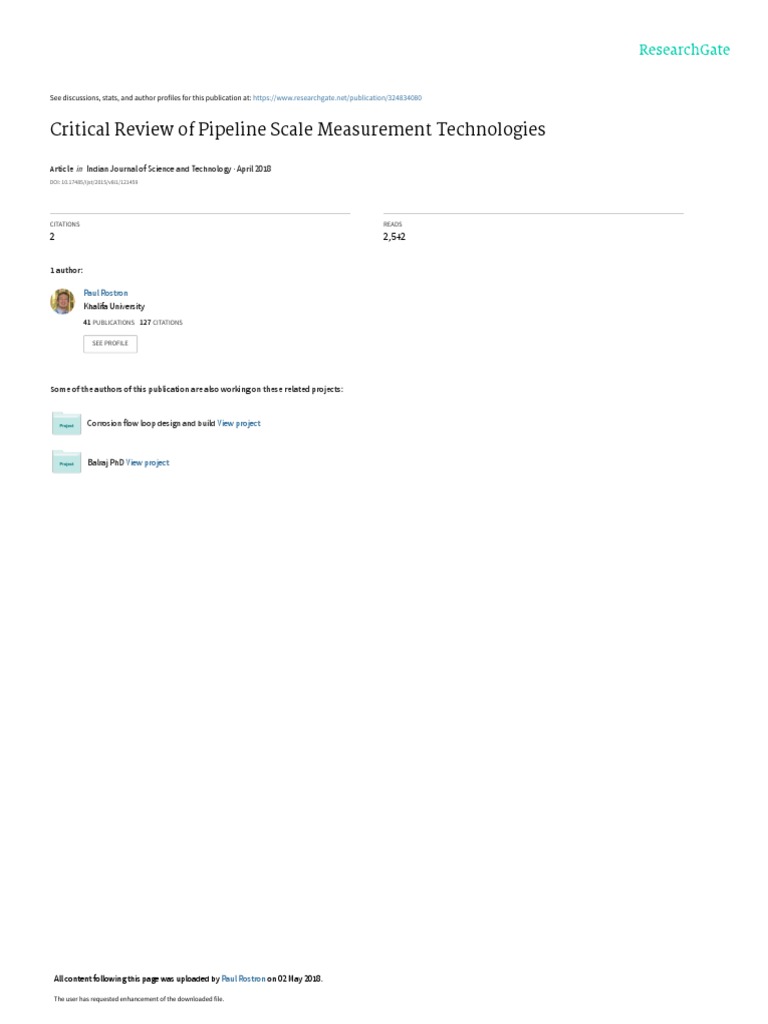Click the reads count of 2,542
The width and height of the screenshot is (768, 1024).
point(394,236)
